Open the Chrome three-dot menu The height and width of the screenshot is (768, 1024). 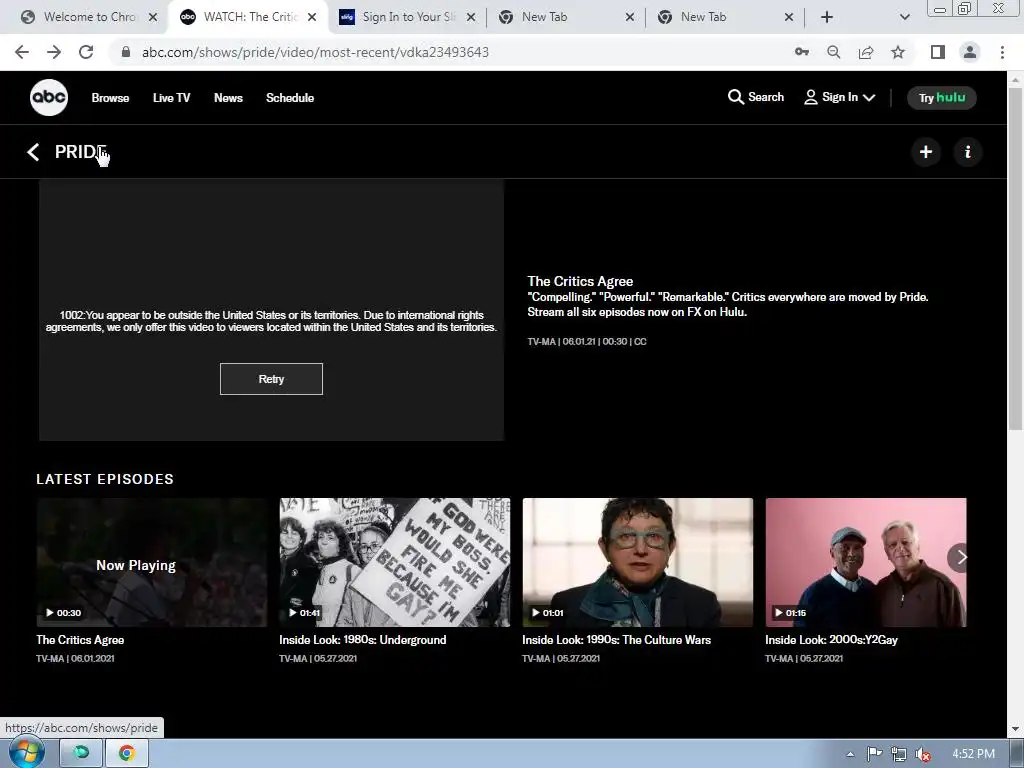[x=1002, y=52]
